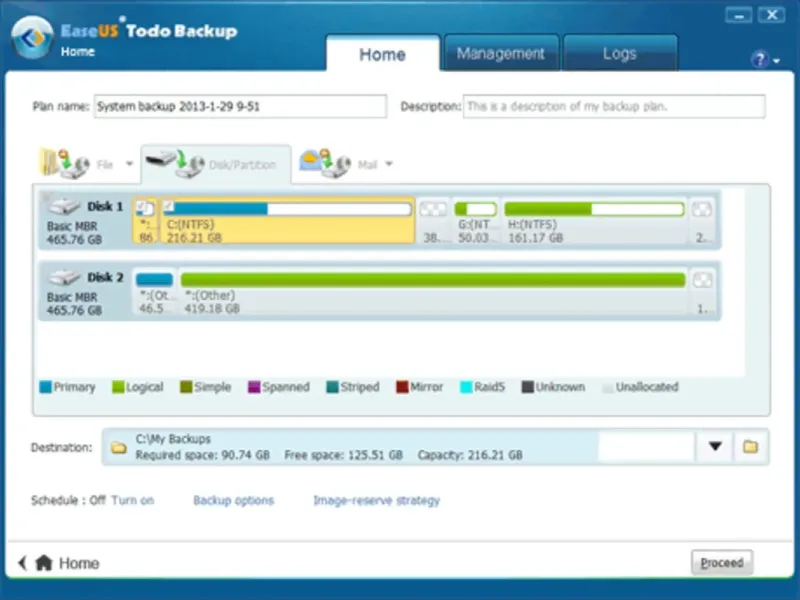
Task: Click the Primary legend color swatch
Action: tap(45, 387)
